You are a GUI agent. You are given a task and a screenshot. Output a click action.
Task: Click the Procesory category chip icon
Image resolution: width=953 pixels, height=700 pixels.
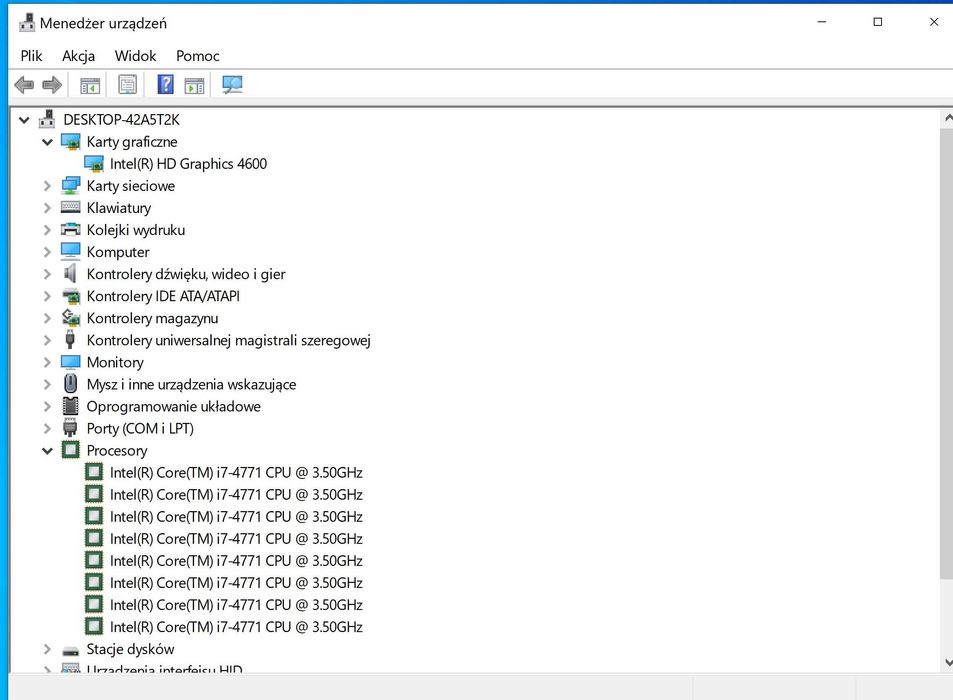pyautogui.click(x=71, y=450)
